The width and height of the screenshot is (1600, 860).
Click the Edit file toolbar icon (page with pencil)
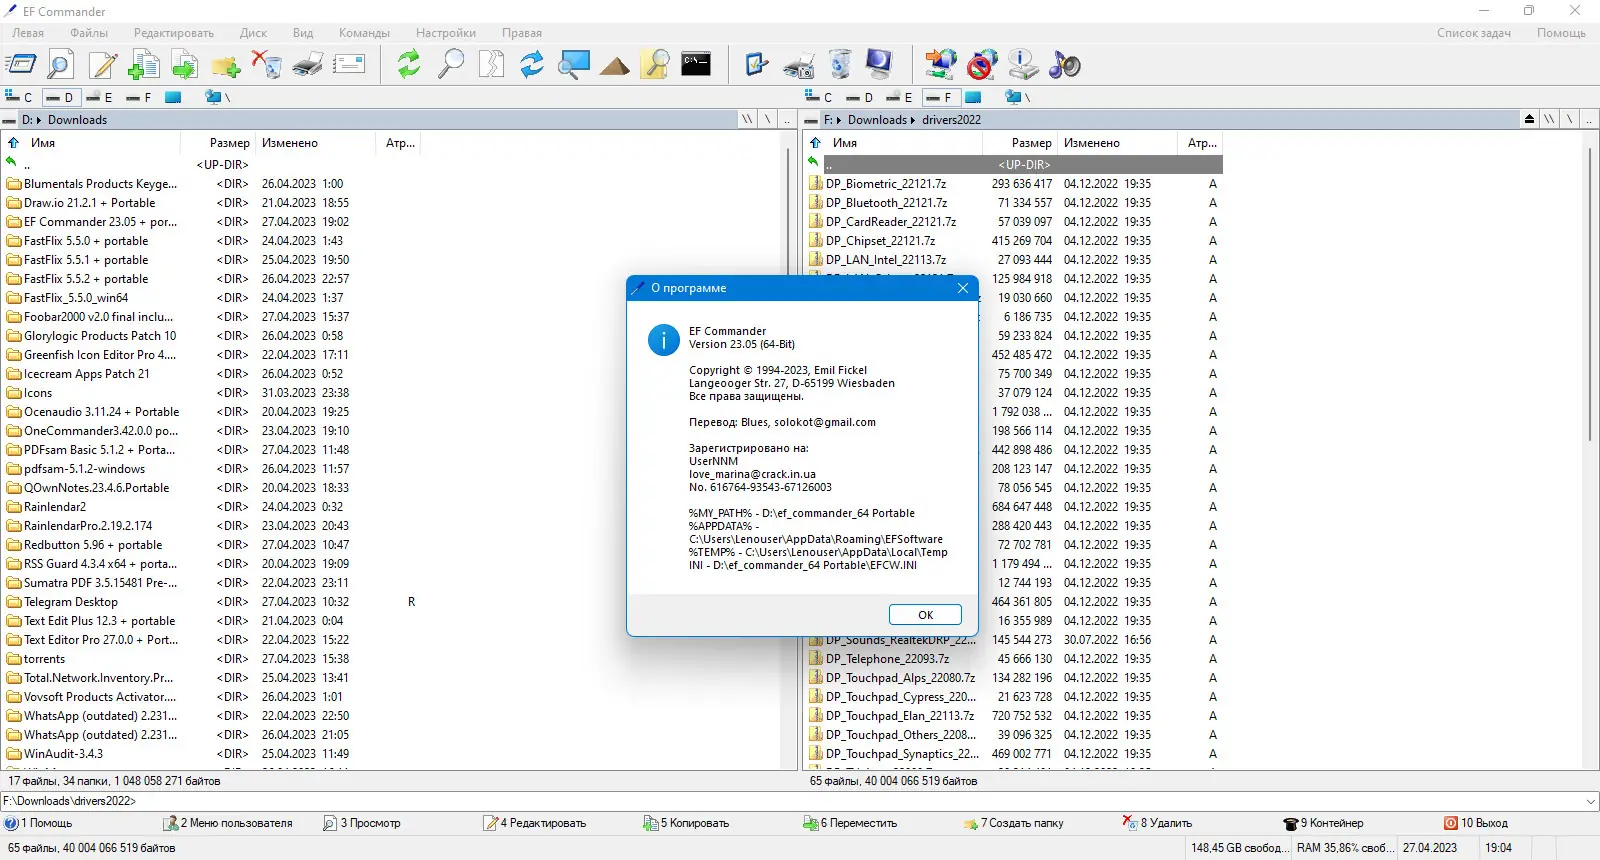click(103, 65)
